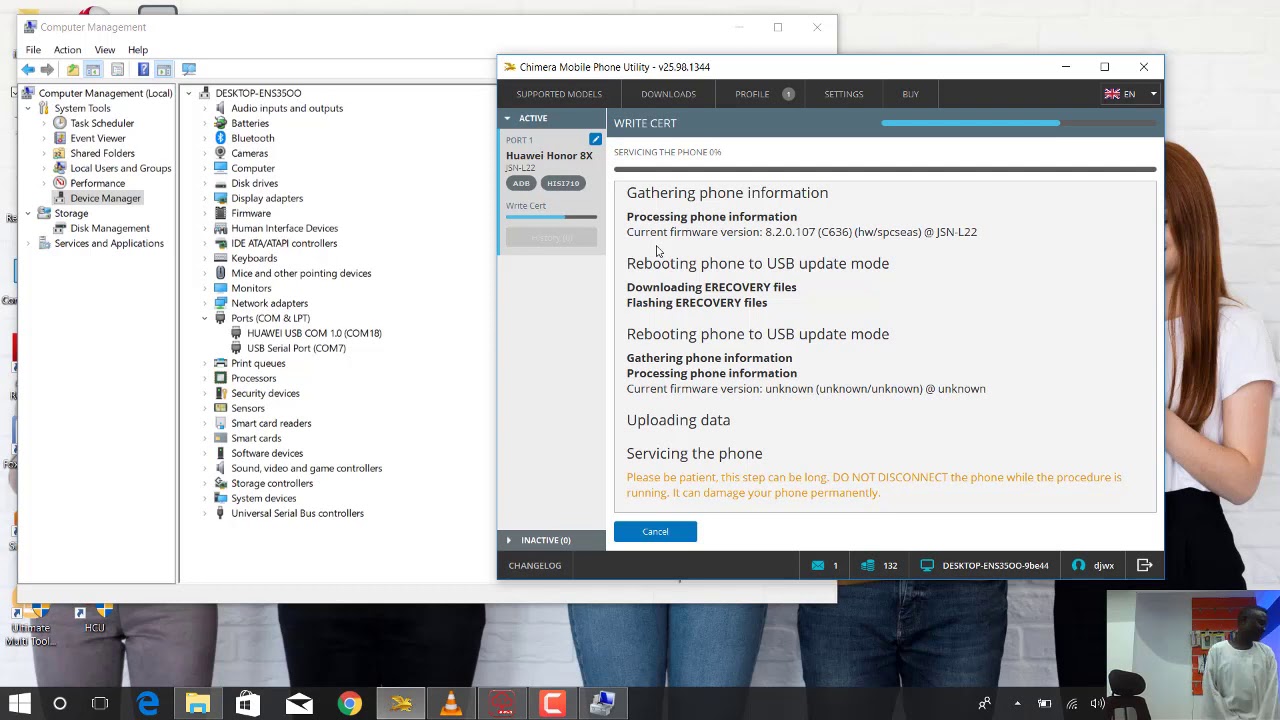The image size is (1280, 720).
Task: Click the ADB badge under Huawei Honor 8X
Action: tap(521, 183)
